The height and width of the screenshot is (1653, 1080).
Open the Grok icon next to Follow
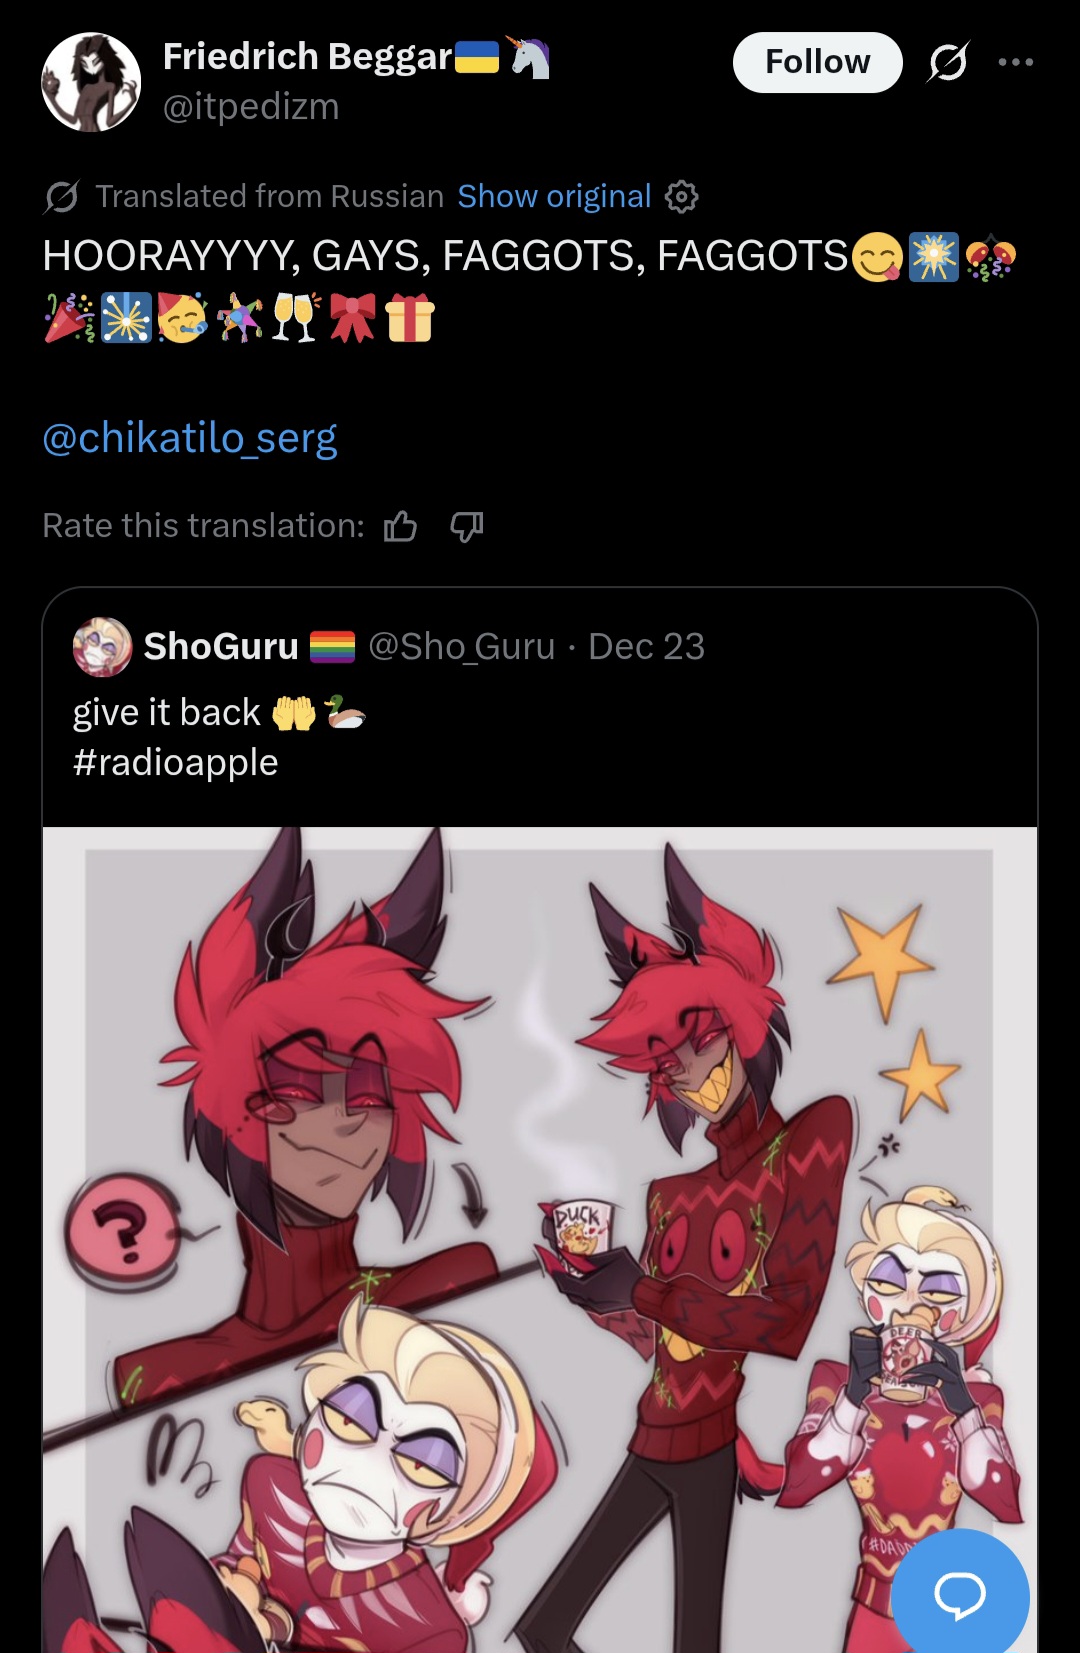[948, 62]
